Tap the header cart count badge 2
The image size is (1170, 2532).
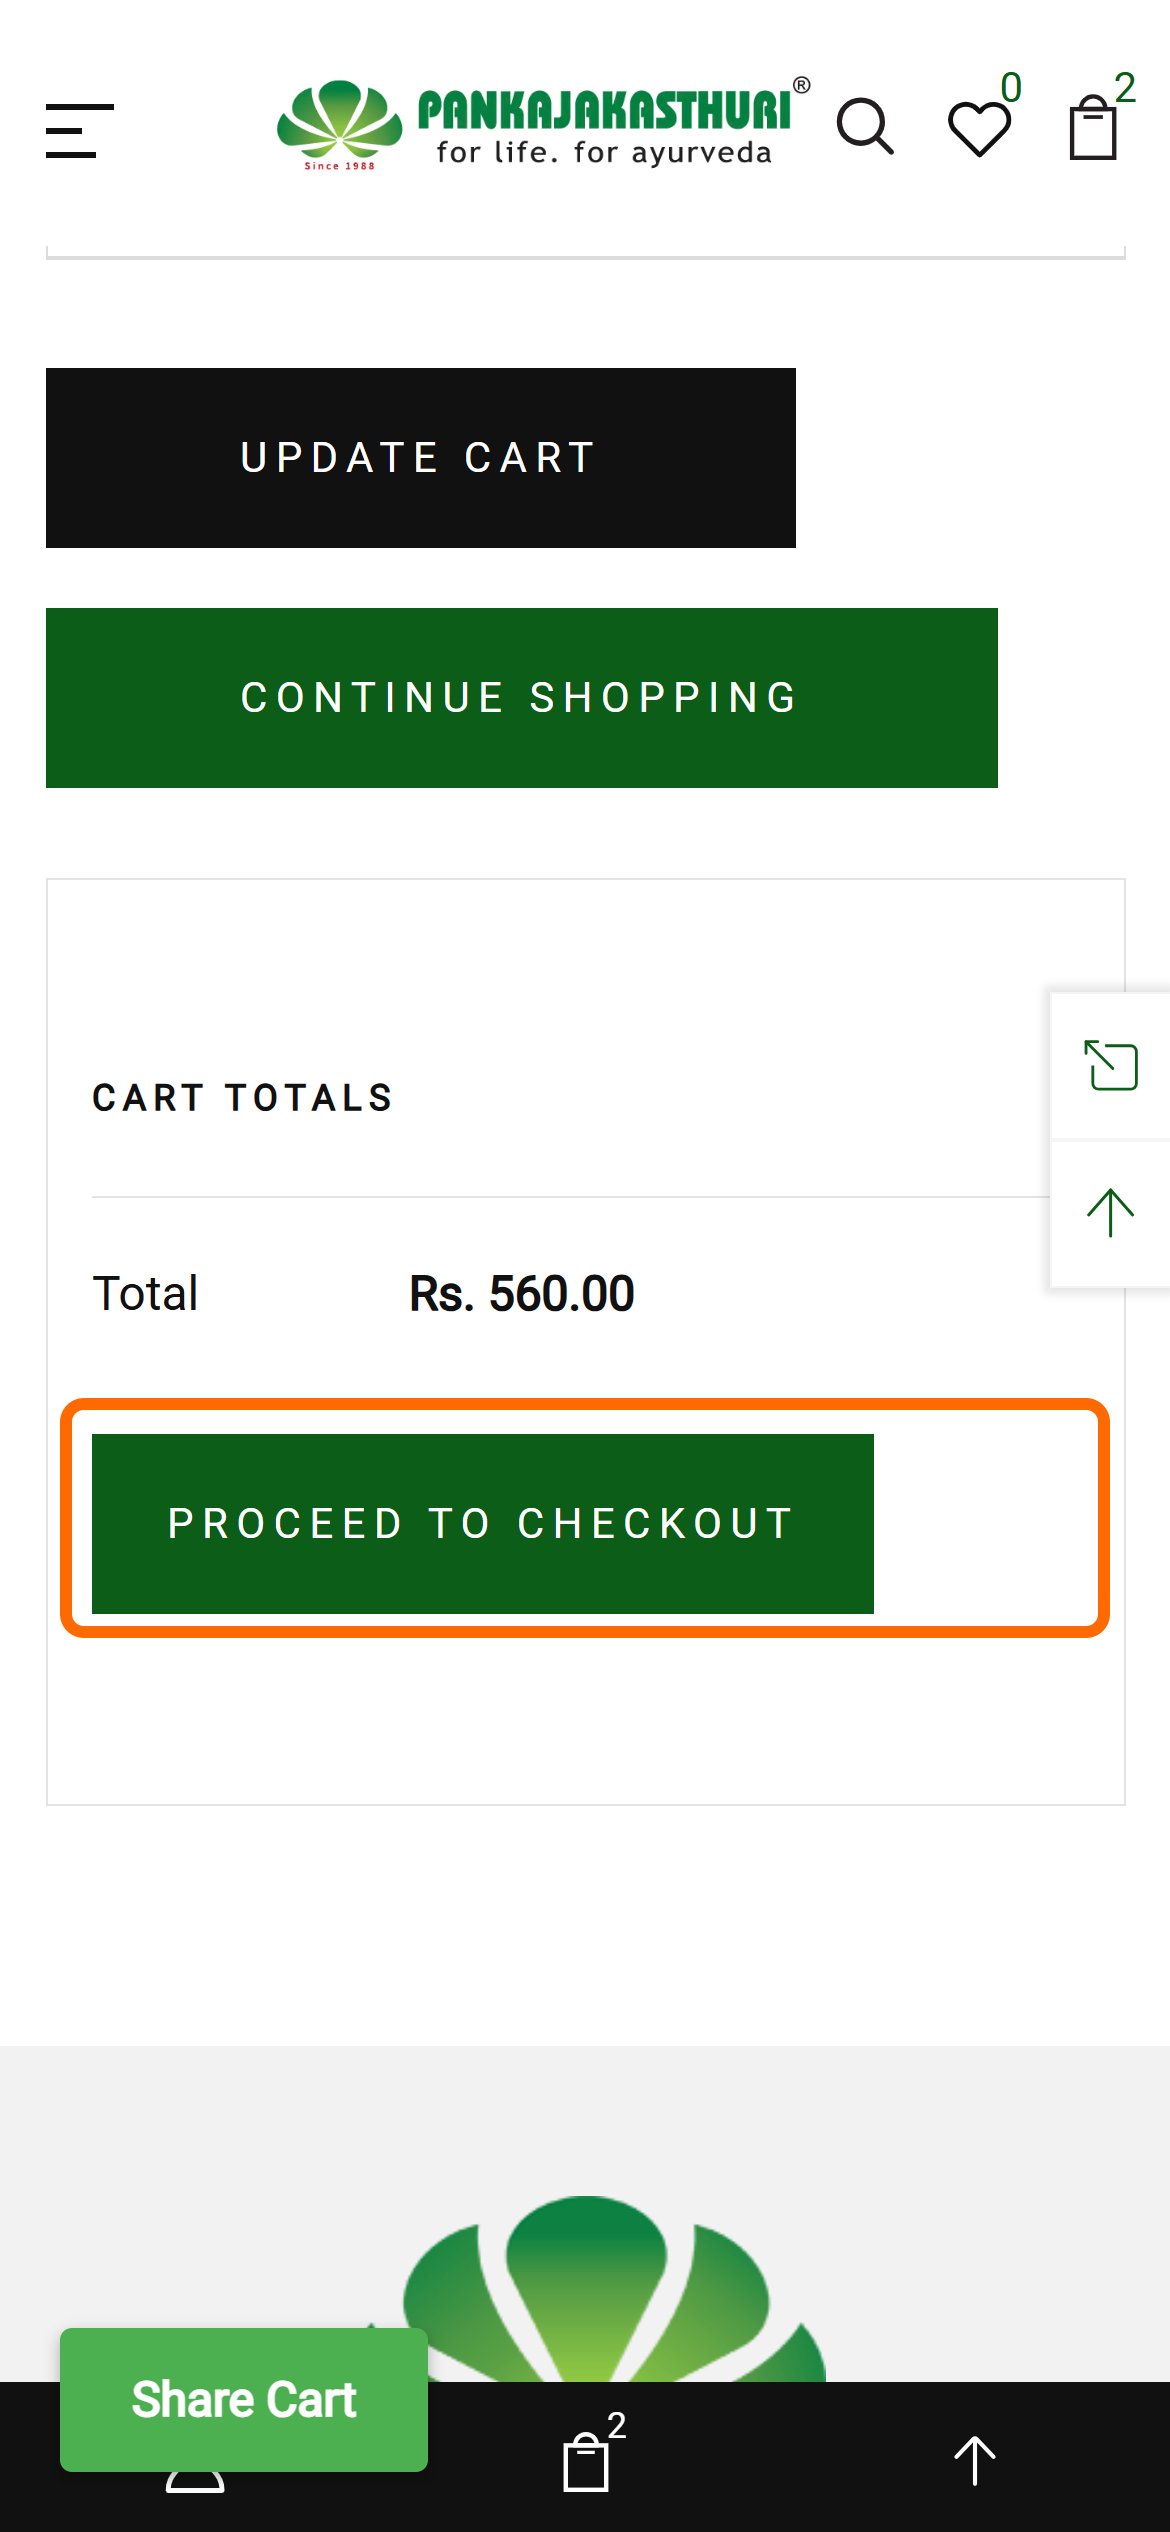pos(1125,88)
